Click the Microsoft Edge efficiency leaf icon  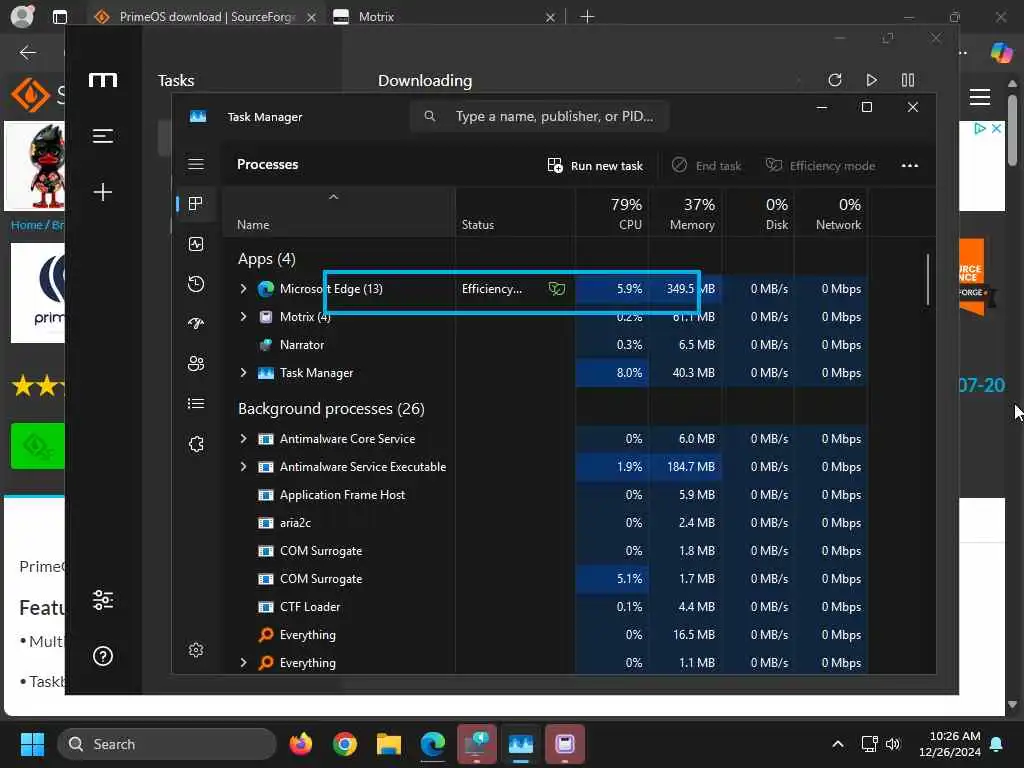556,289
